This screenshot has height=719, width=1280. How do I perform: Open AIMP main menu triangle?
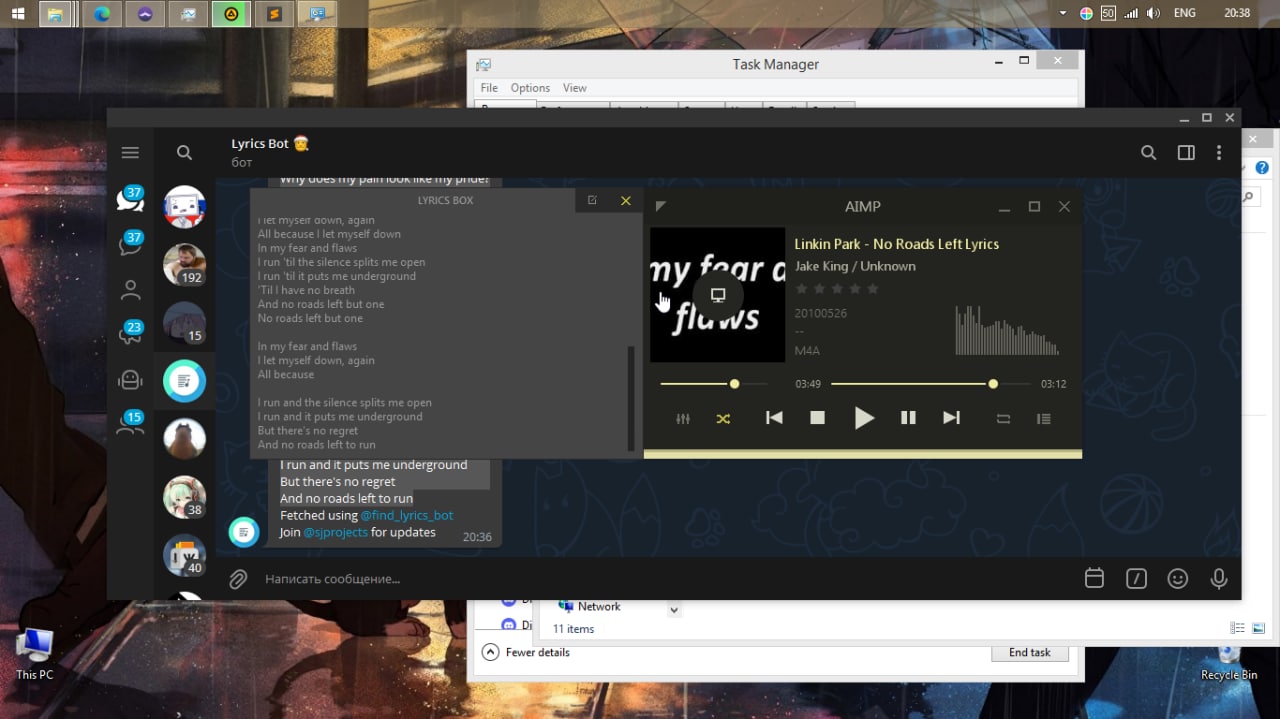[x=660, y=206]
